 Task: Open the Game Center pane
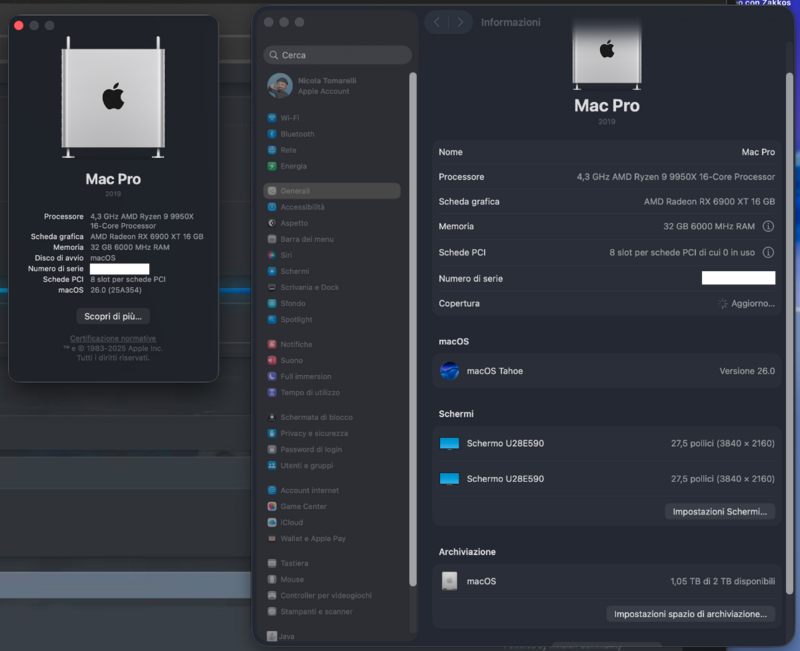(303, 506)
